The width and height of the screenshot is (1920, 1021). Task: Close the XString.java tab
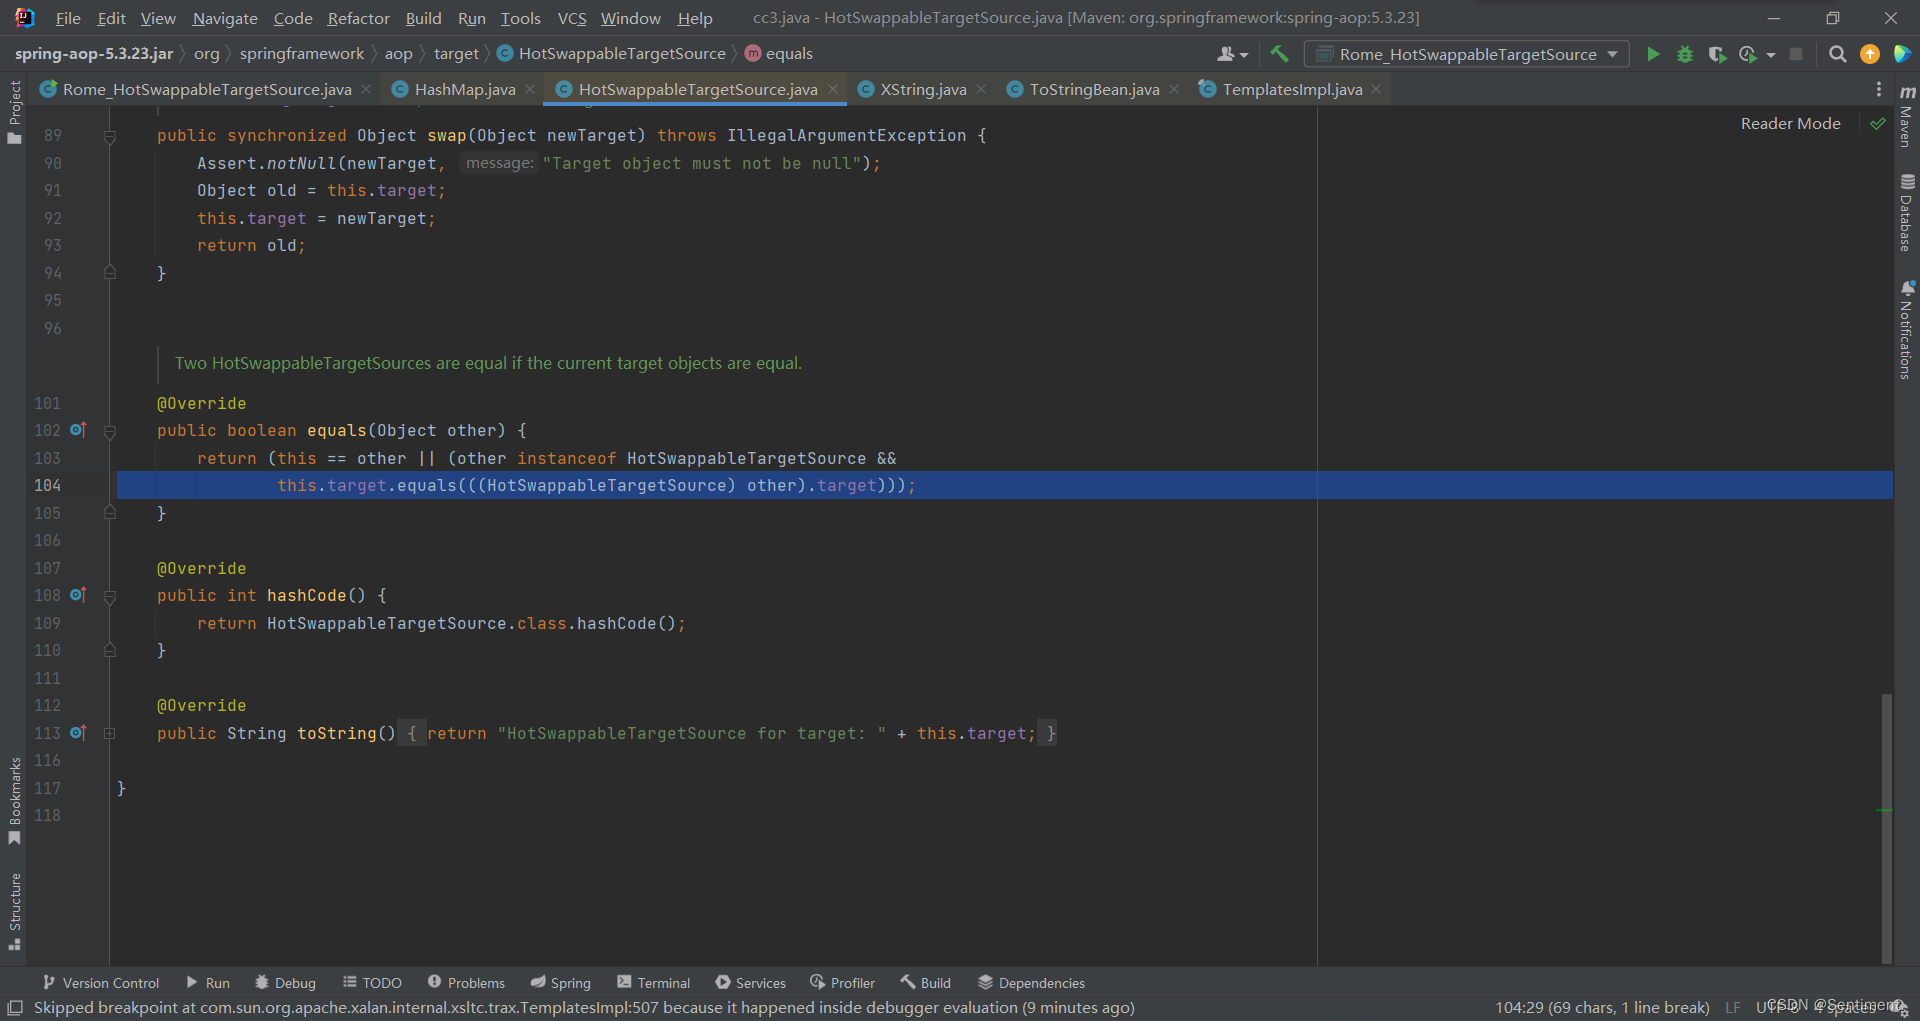tap(981, 89)
